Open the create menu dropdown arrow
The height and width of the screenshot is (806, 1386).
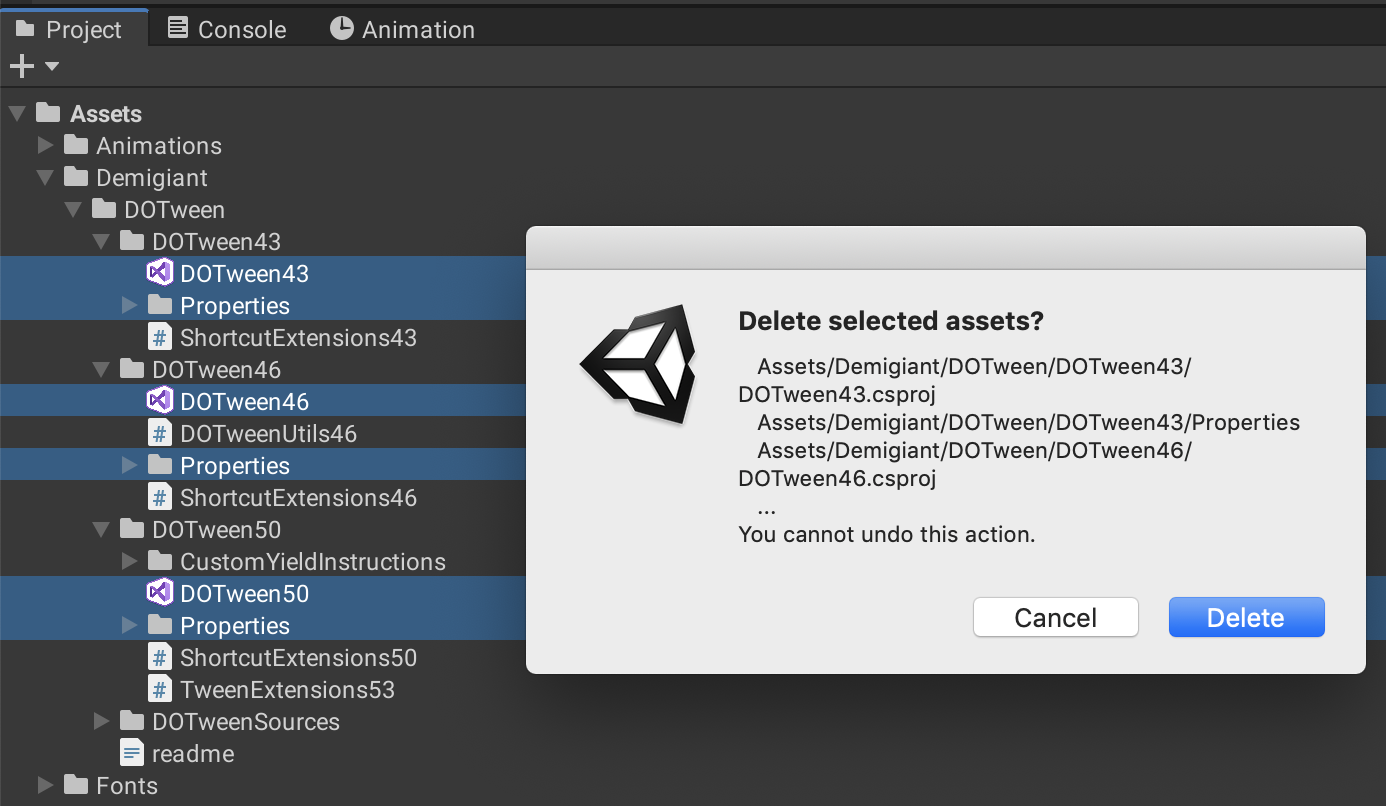tap(52, 66)
